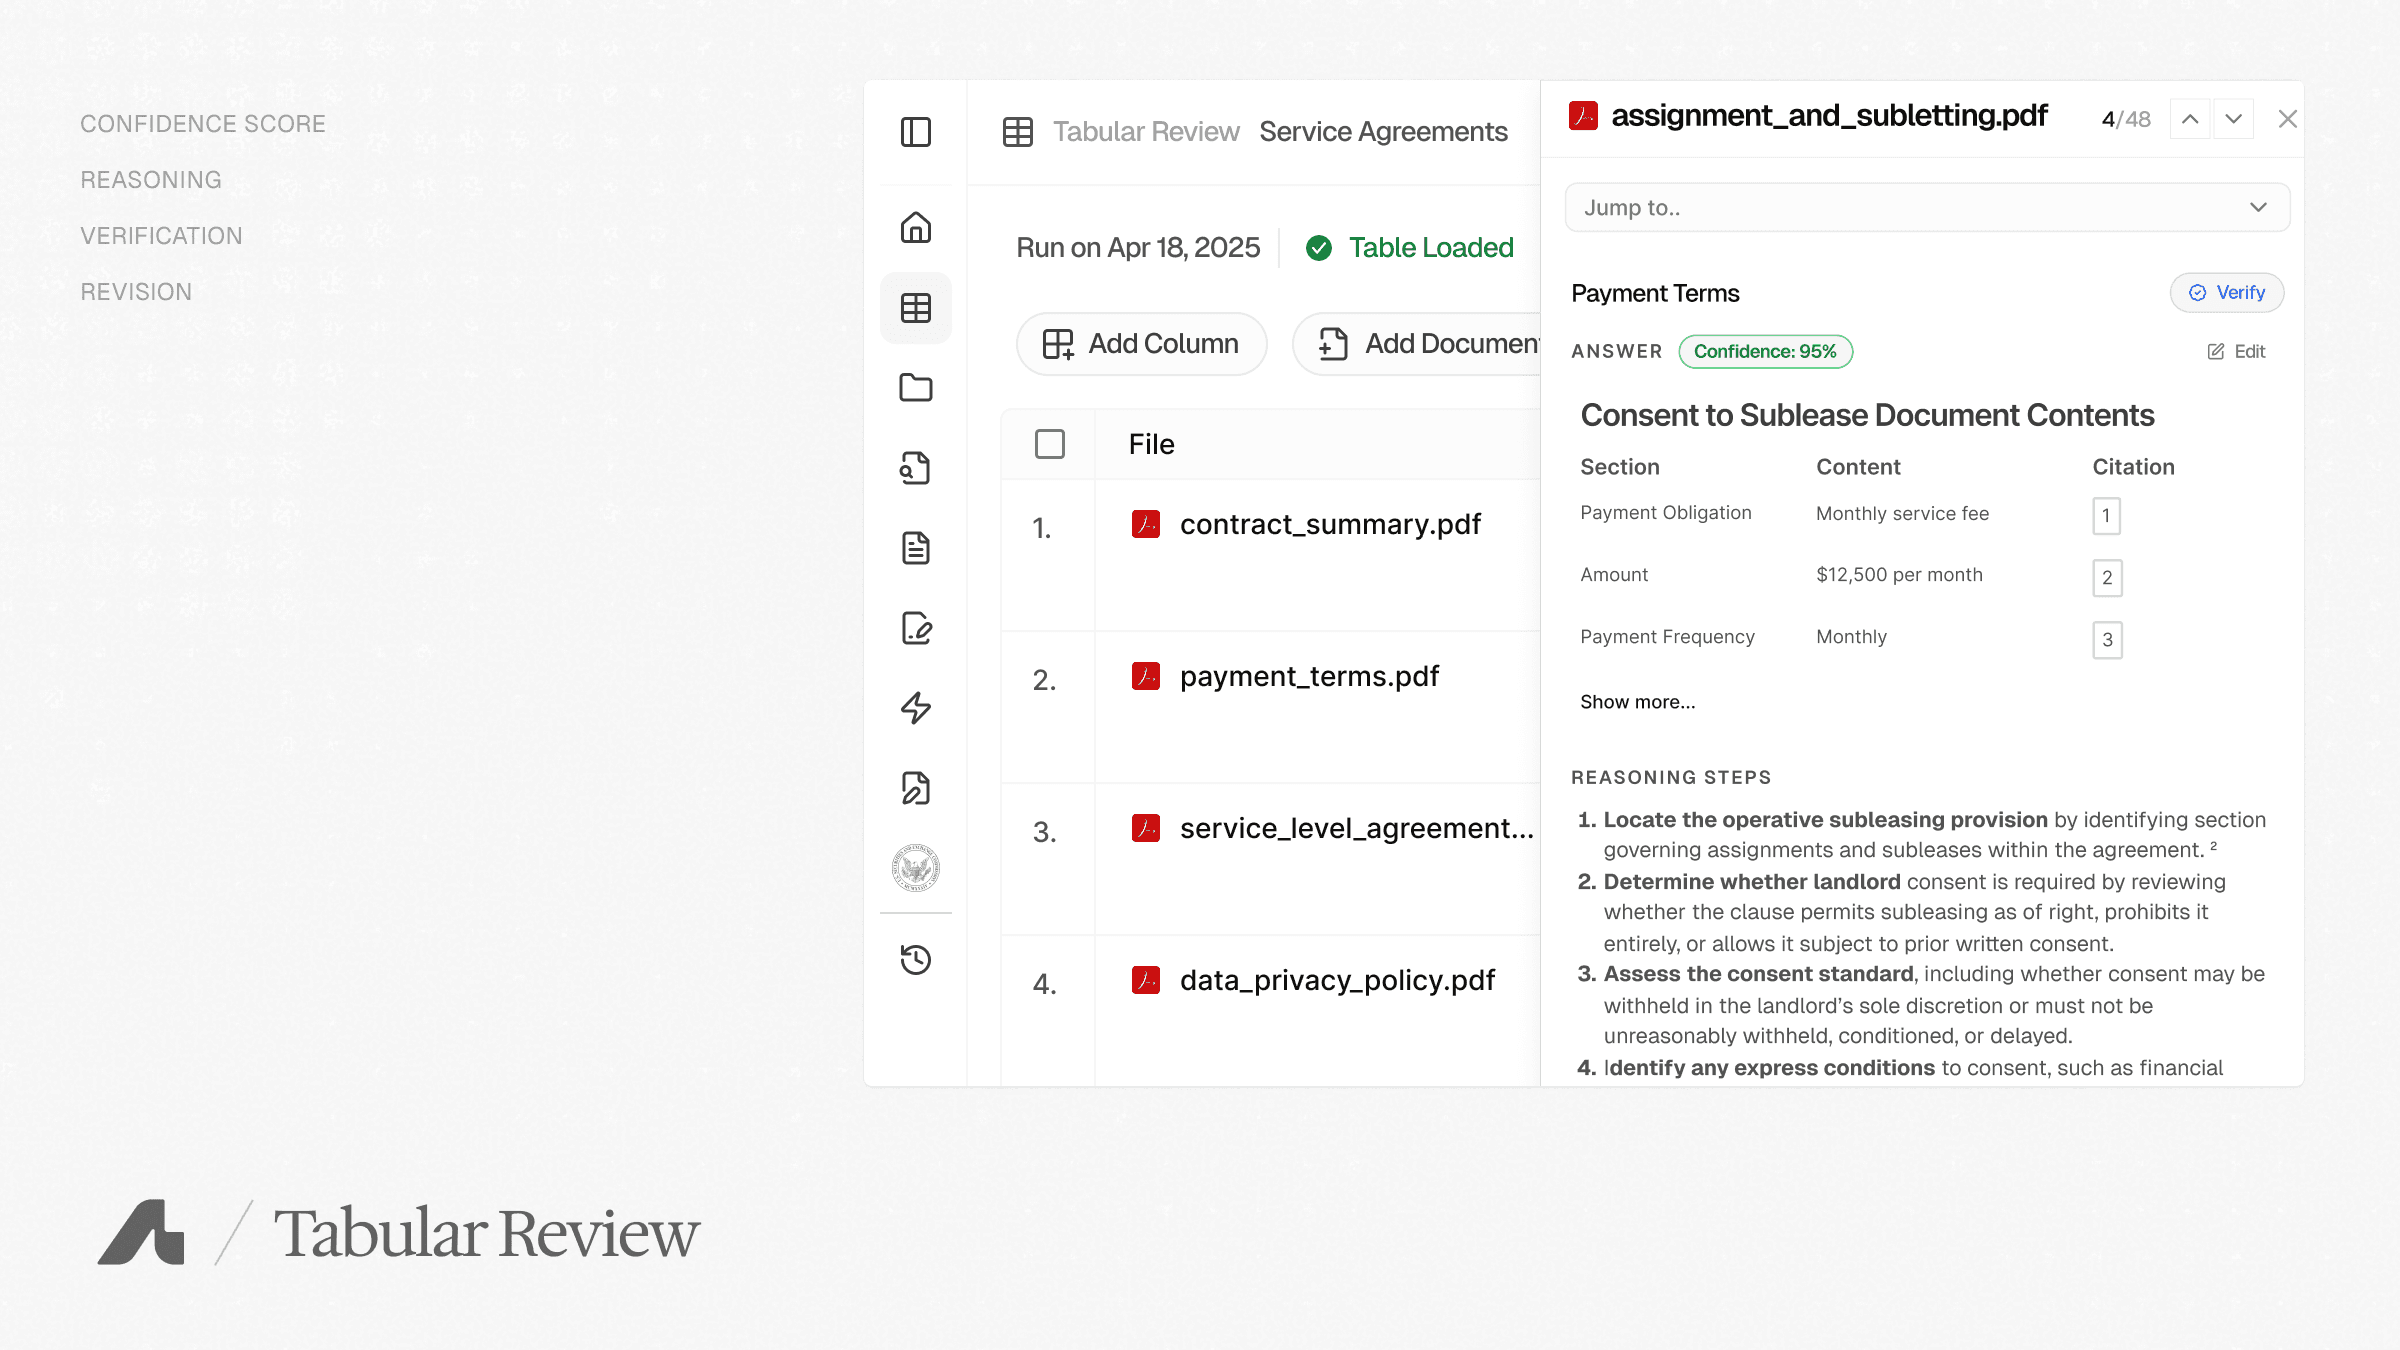The image size is (2400, 1350).
Task: Open the history clock icon
Action: click(x=915, y=960)
